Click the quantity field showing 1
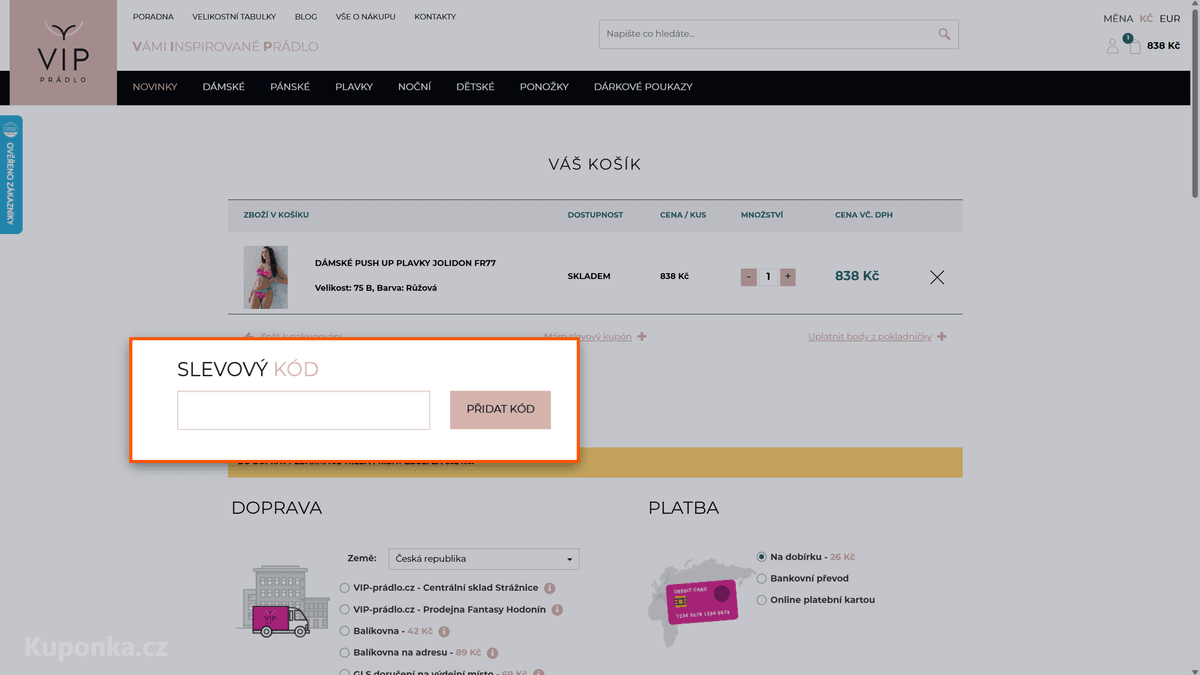This screenshot has height=675, width=1200. [768, 277]
